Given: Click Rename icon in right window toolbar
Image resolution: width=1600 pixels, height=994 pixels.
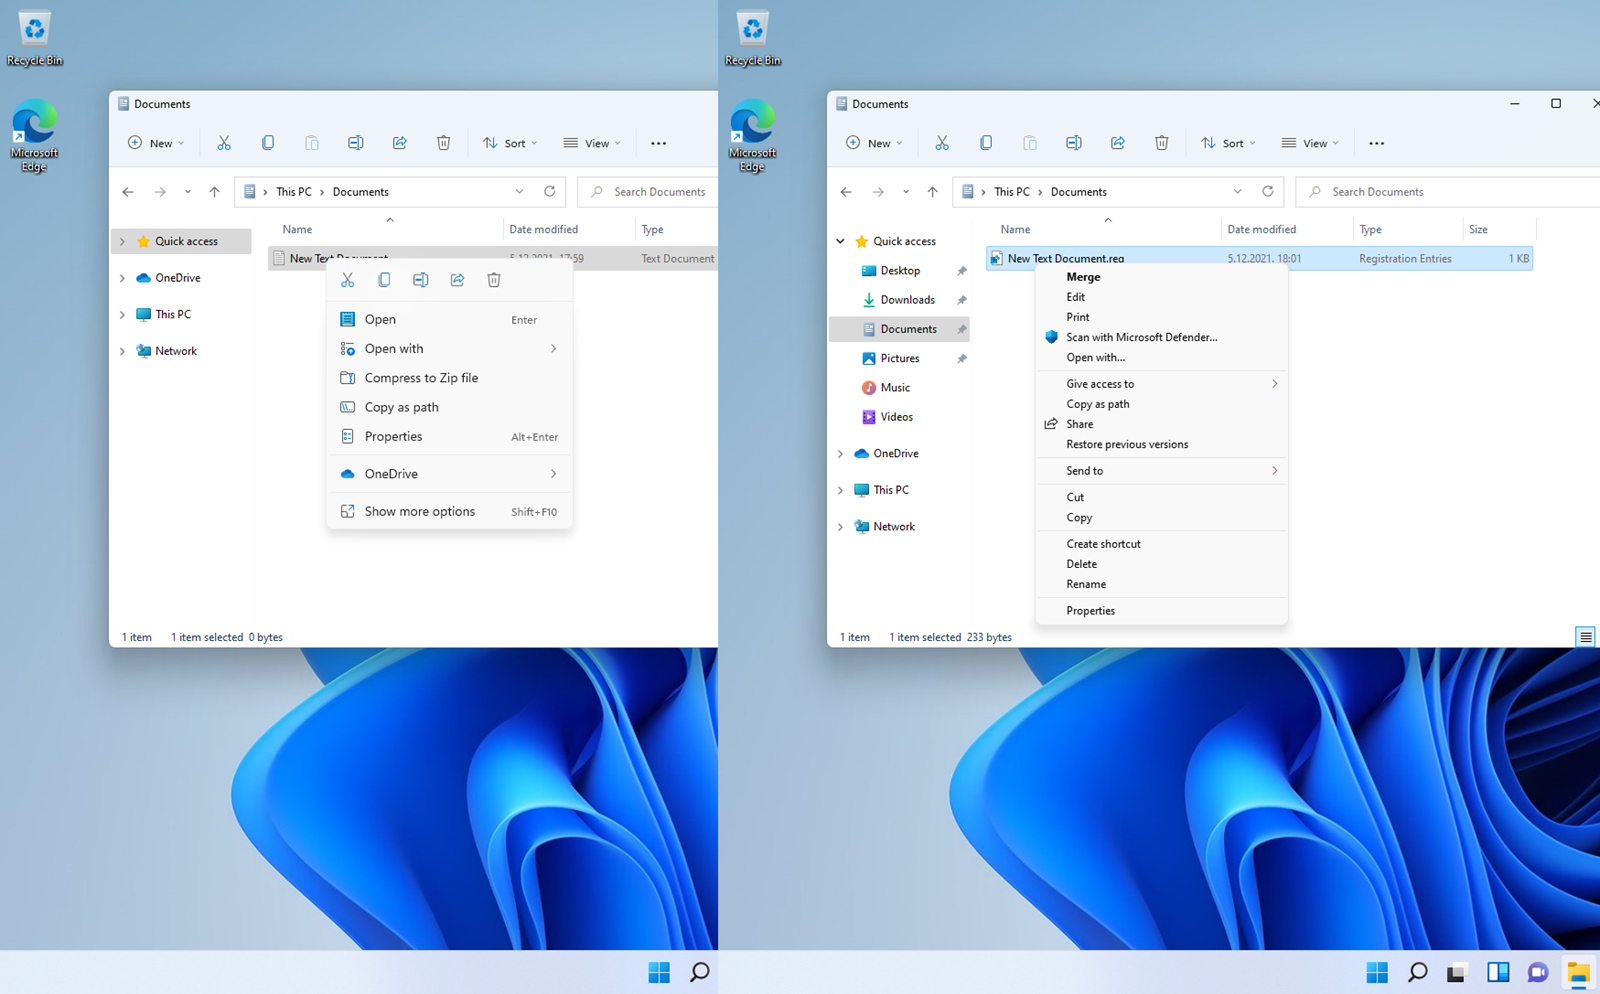Looking at the screenshot, I should 1074,143.
